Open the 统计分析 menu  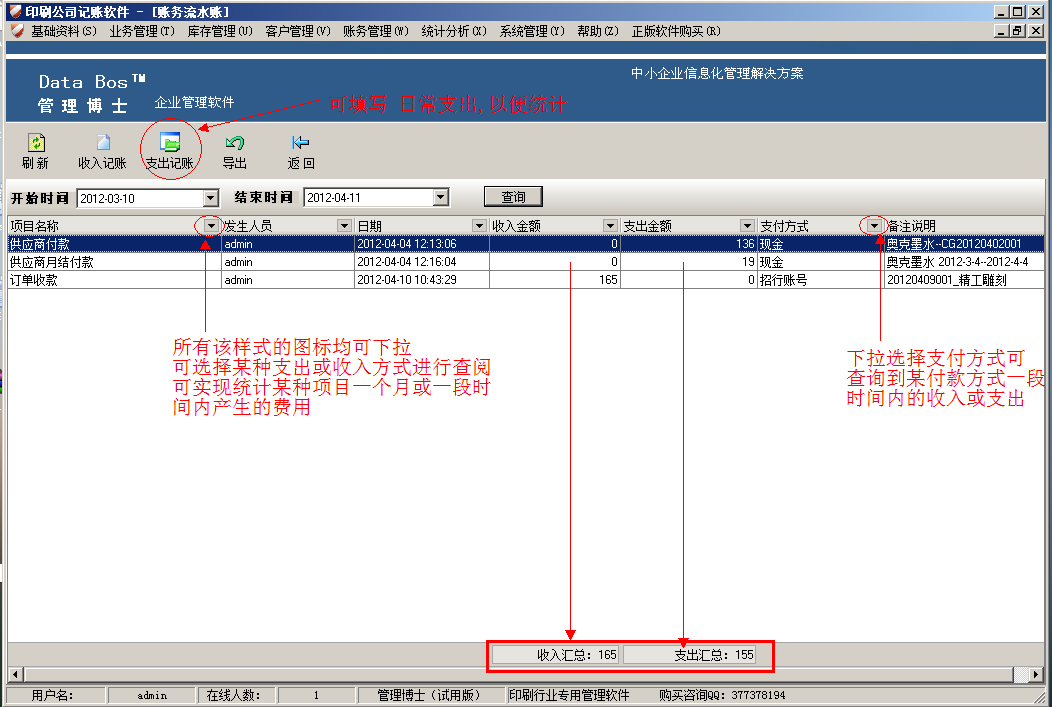coord(453,31)
